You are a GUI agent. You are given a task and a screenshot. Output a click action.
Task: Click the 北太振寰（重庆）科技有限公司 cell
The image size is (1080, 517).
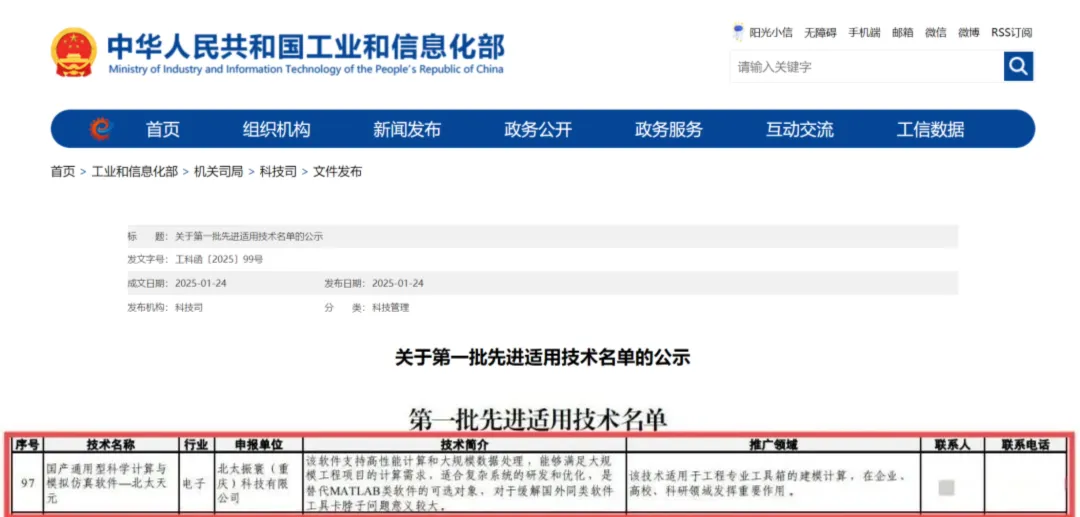(x=258, y=483)
